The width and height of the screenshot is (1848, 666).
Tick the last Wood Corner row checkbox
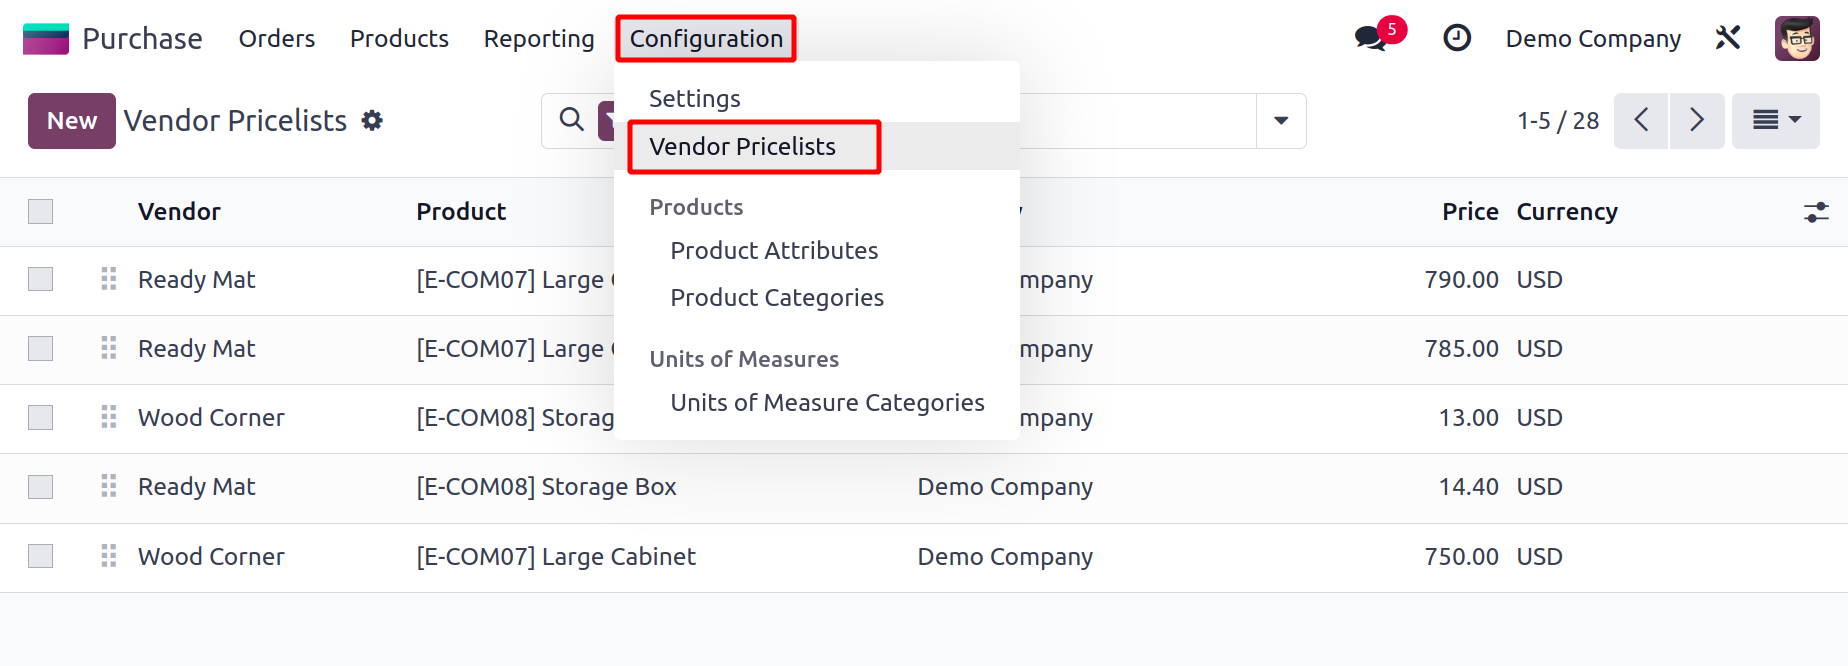[41, 556]
